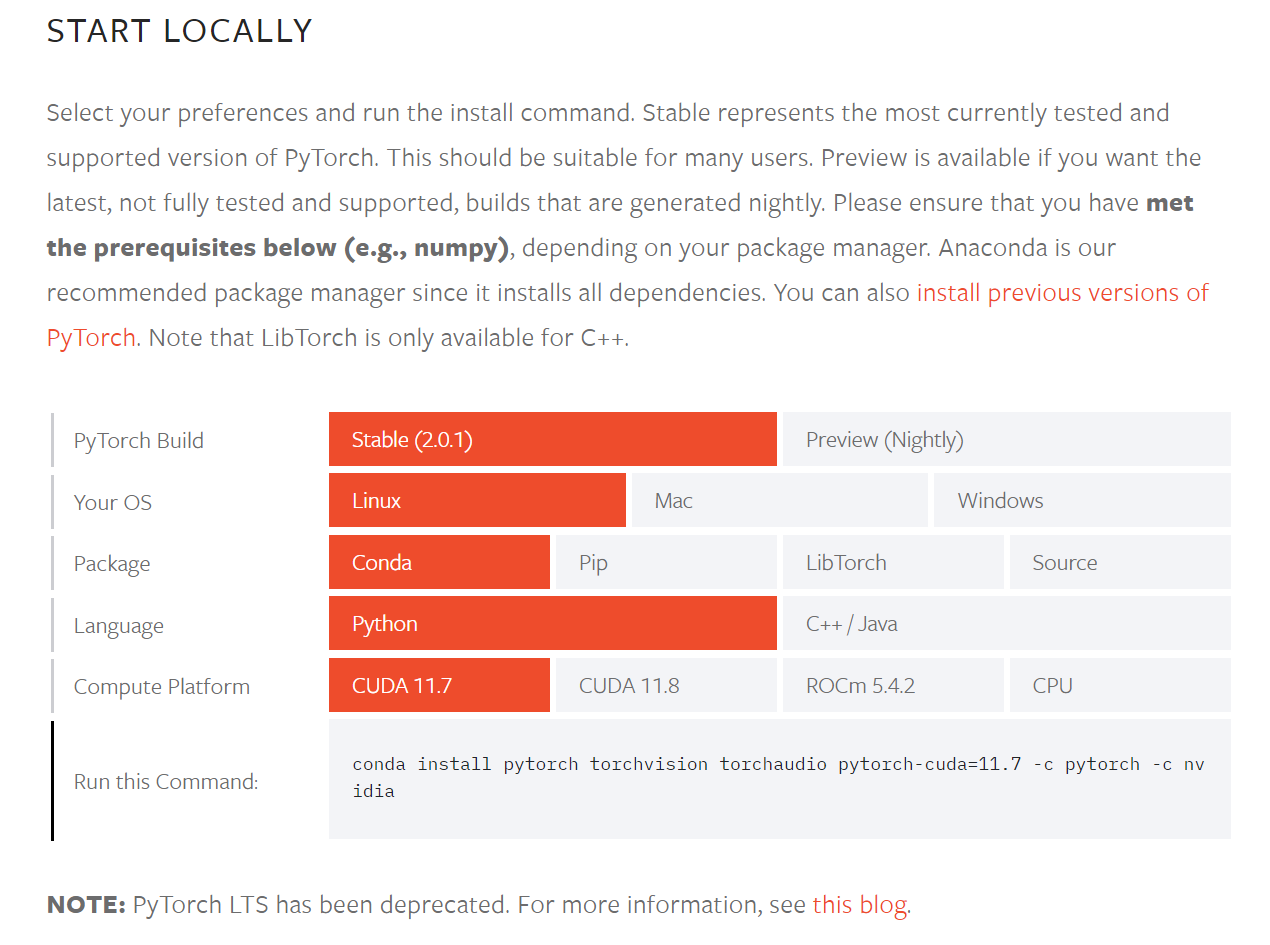Choose Linux as your OS
Screen dimensions: 1270x945
477,500
